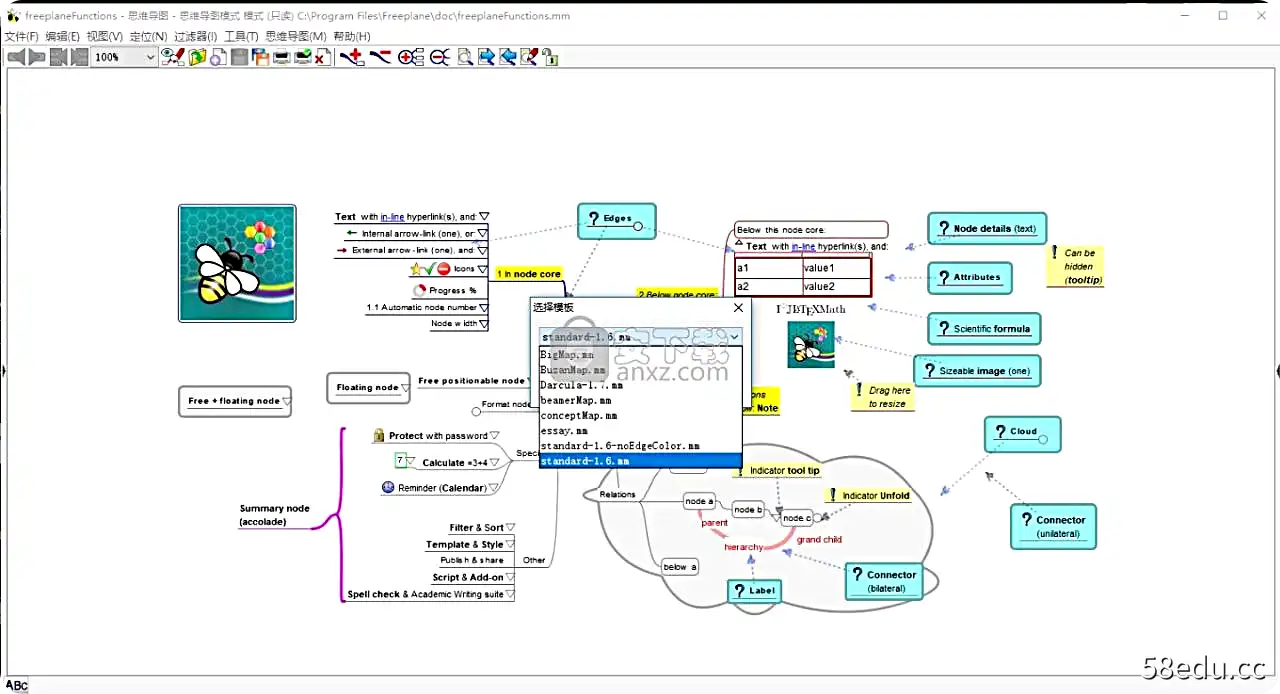Viewport: 1280px width, 694px height.
Task: Toggle map edit mode (eye and pen icon)
Action: click(173, 57)
